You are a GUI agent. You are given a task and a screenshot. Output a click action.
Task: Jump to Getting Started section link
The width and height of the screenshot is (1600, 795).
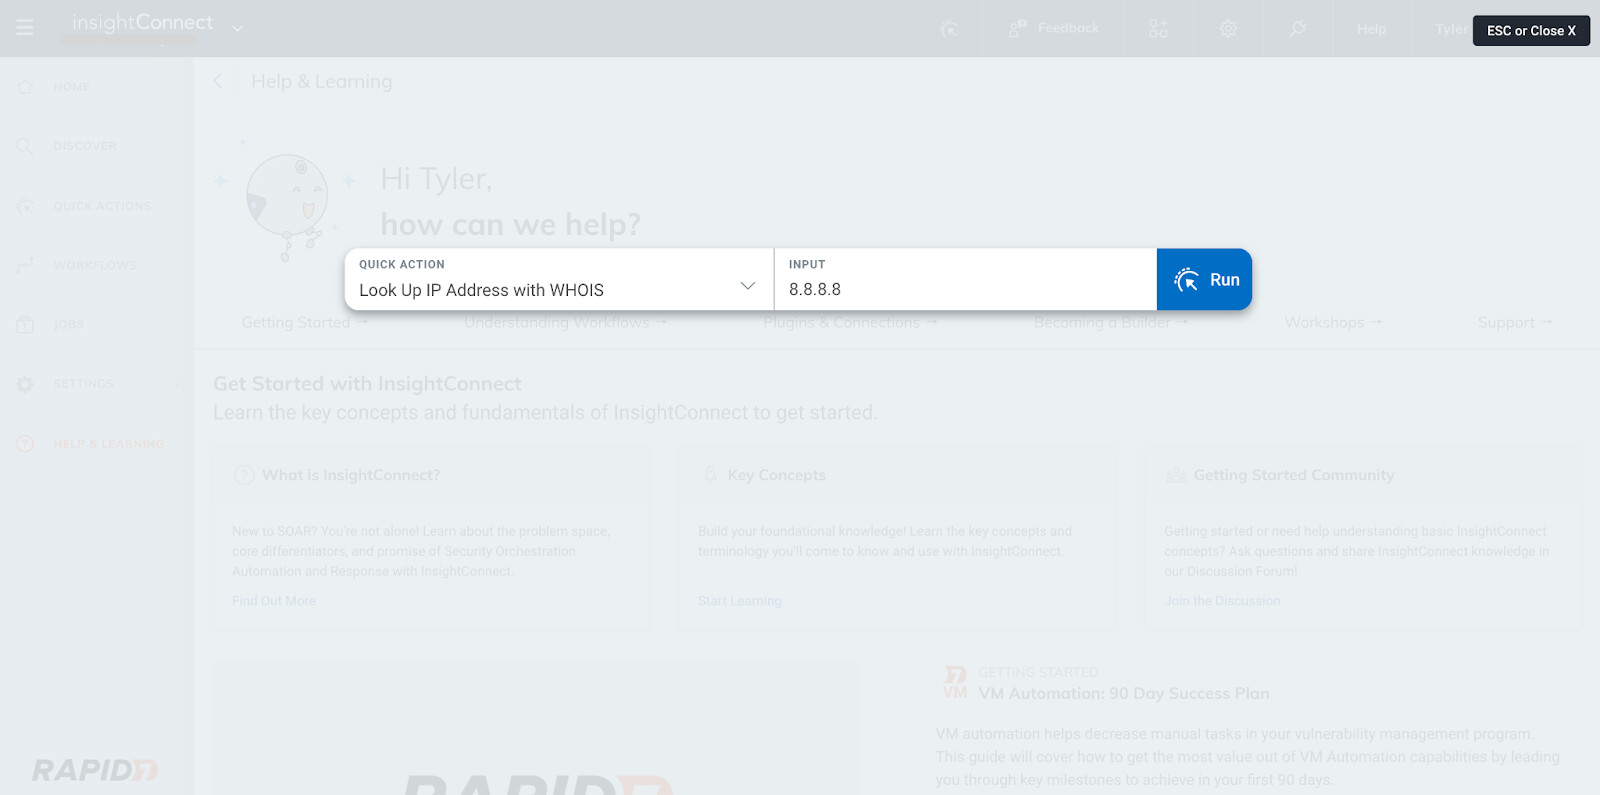tap(305, 322)
